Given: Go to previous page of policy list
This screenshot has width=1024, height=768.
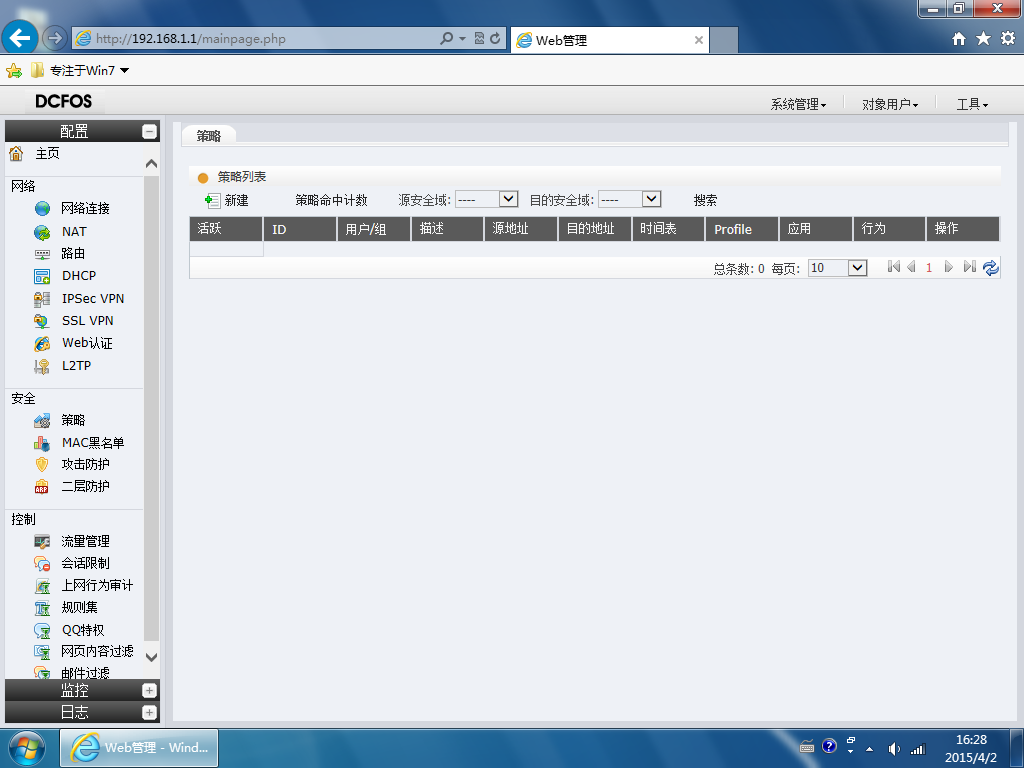Looking at the screenshot, I should pyautogui.click(x=911, y=266).
